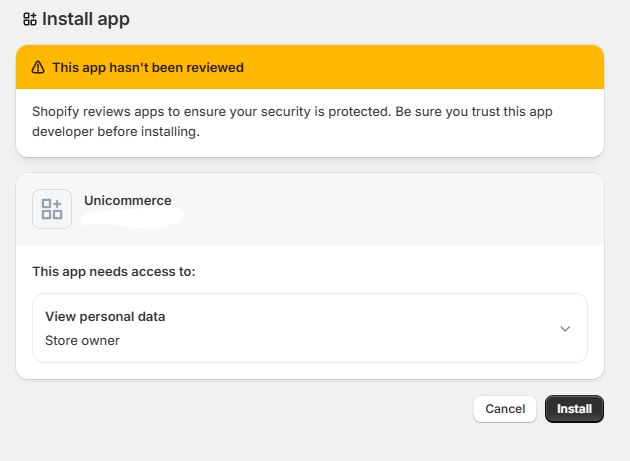Click the yellow warning banner background
This screenshot has height=461, width=630.
click(x=420, y=67)
